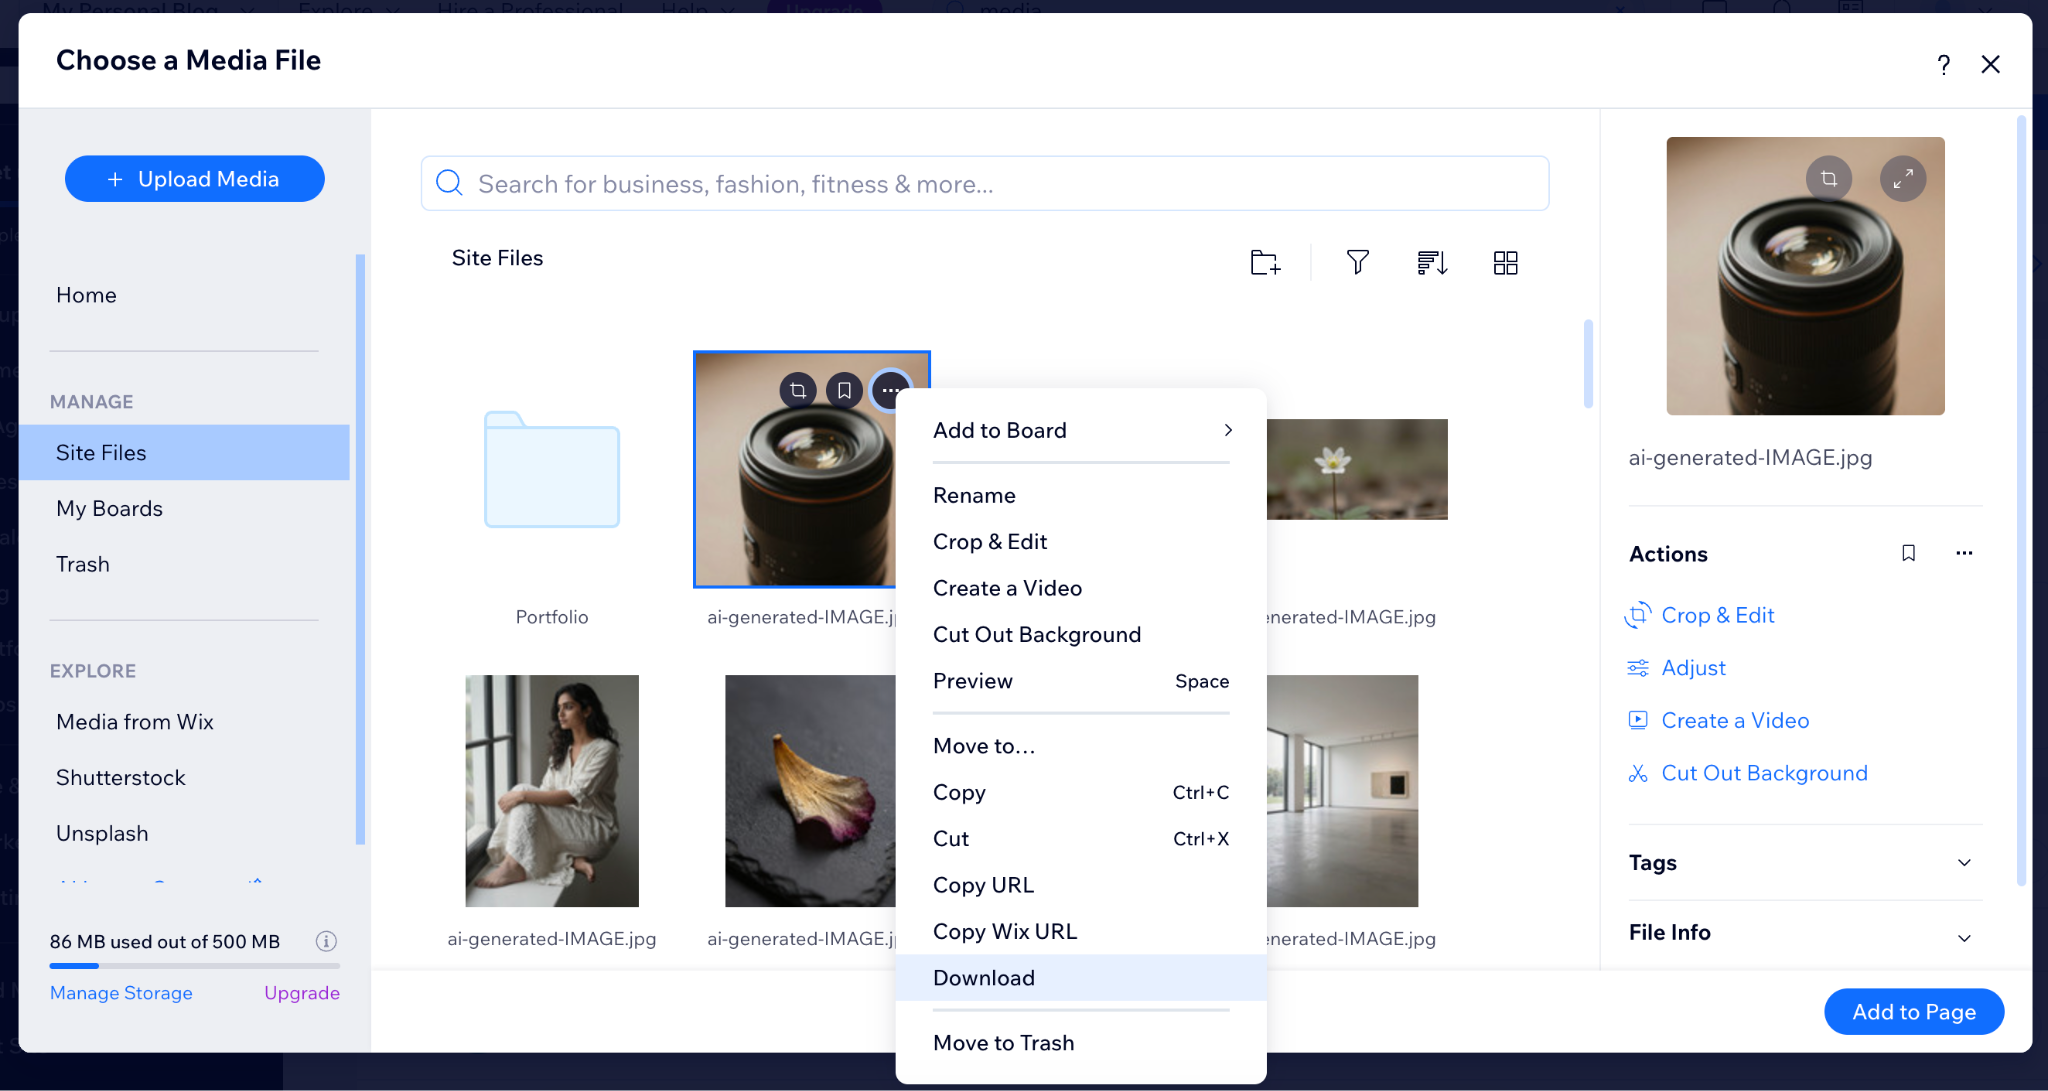Click bookmark icon beside Actions heading
Image resolution: width=2048 pixels, height=1091 pixels.
[x=1908, y=553]
